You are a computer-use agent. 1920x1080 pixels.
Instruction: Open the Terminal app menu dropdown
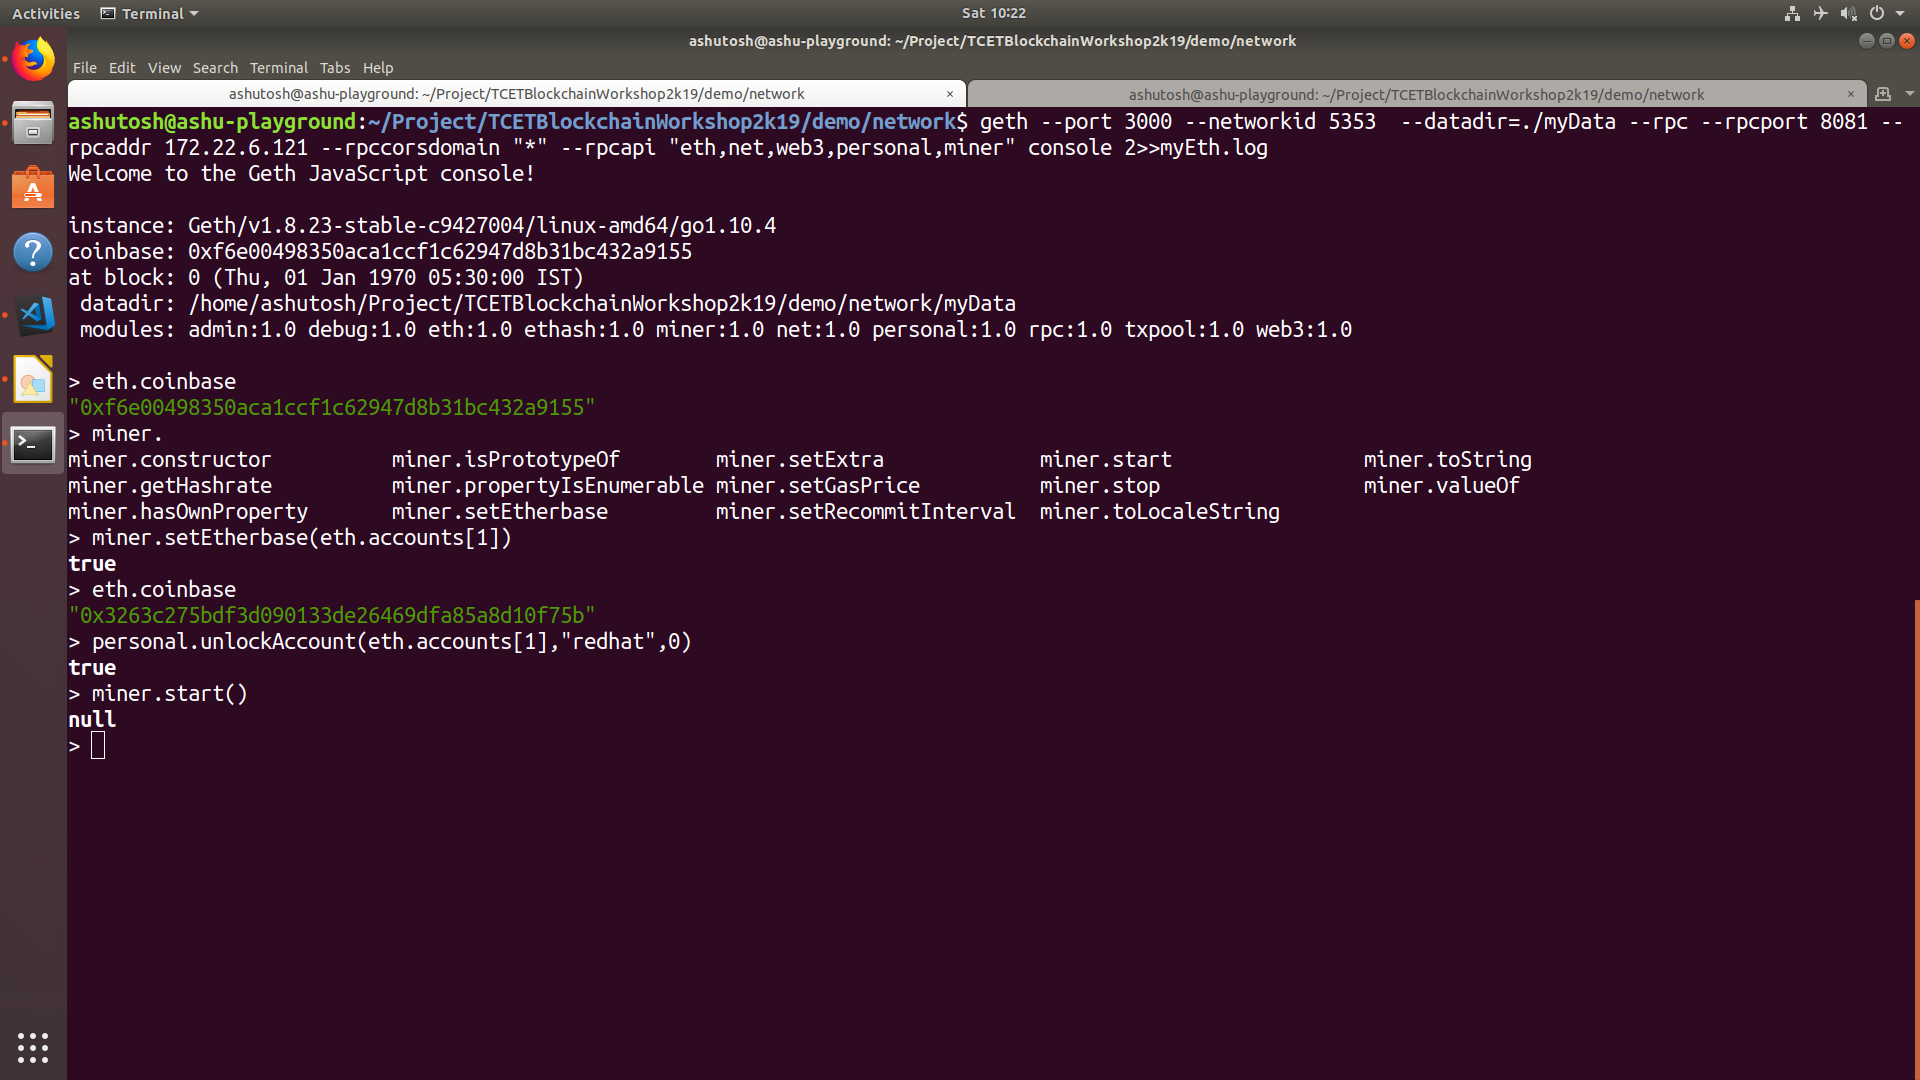pyautogui.click(x=149, y=13)
